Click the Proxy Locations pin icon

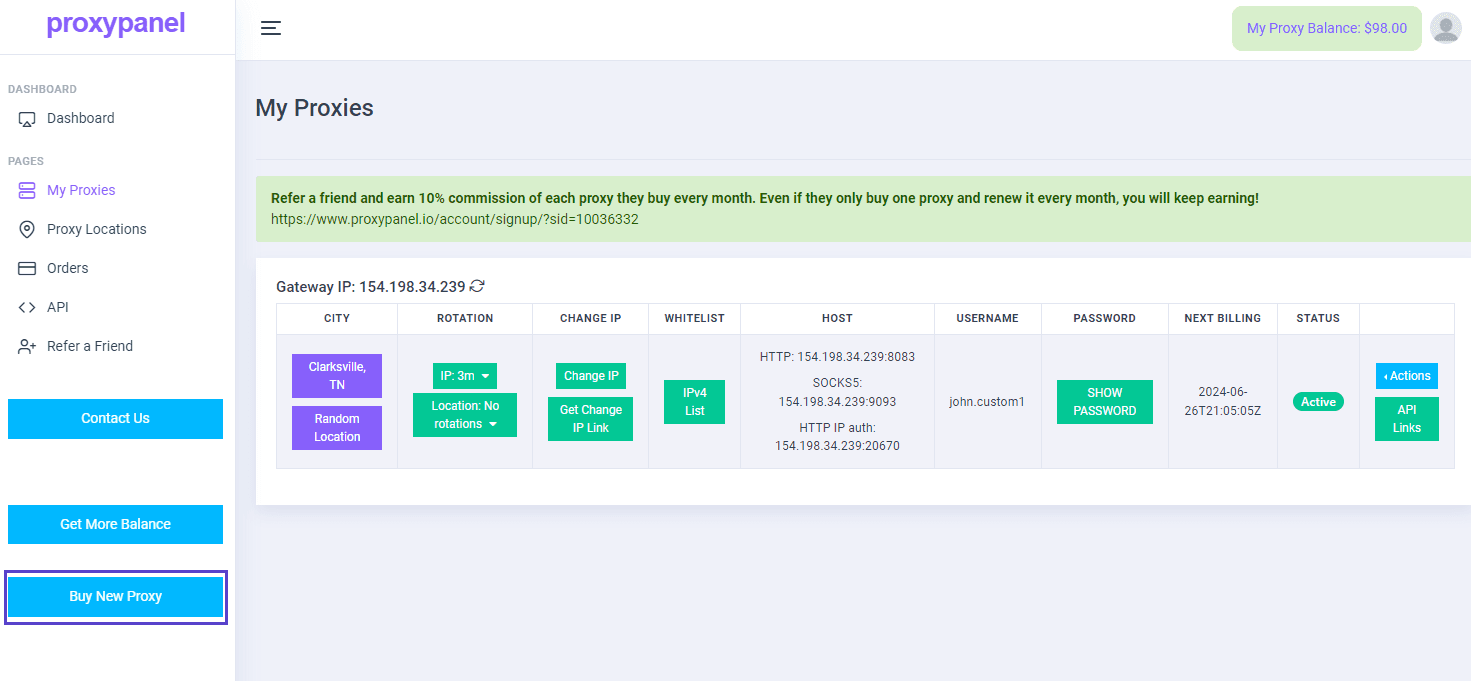pos(27,229)
